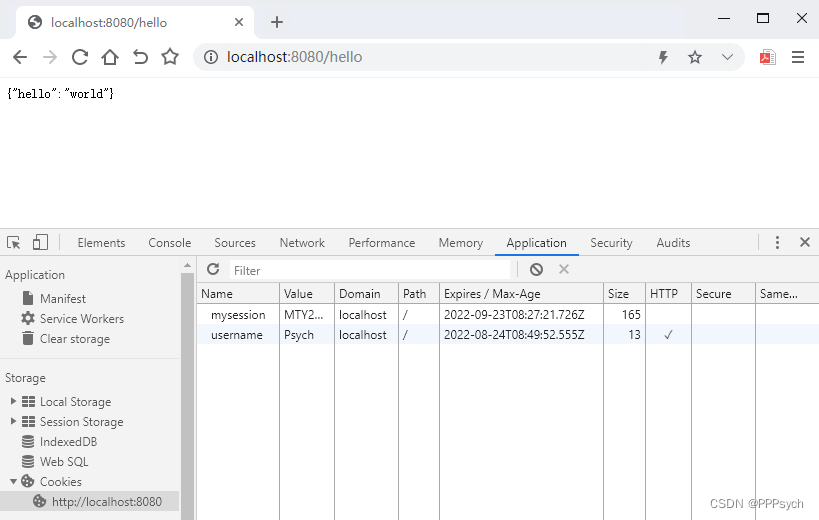The height and width of the screenshot is (520, 819).
Task: Sort cookies by Path column header
Action: point(419,294)
